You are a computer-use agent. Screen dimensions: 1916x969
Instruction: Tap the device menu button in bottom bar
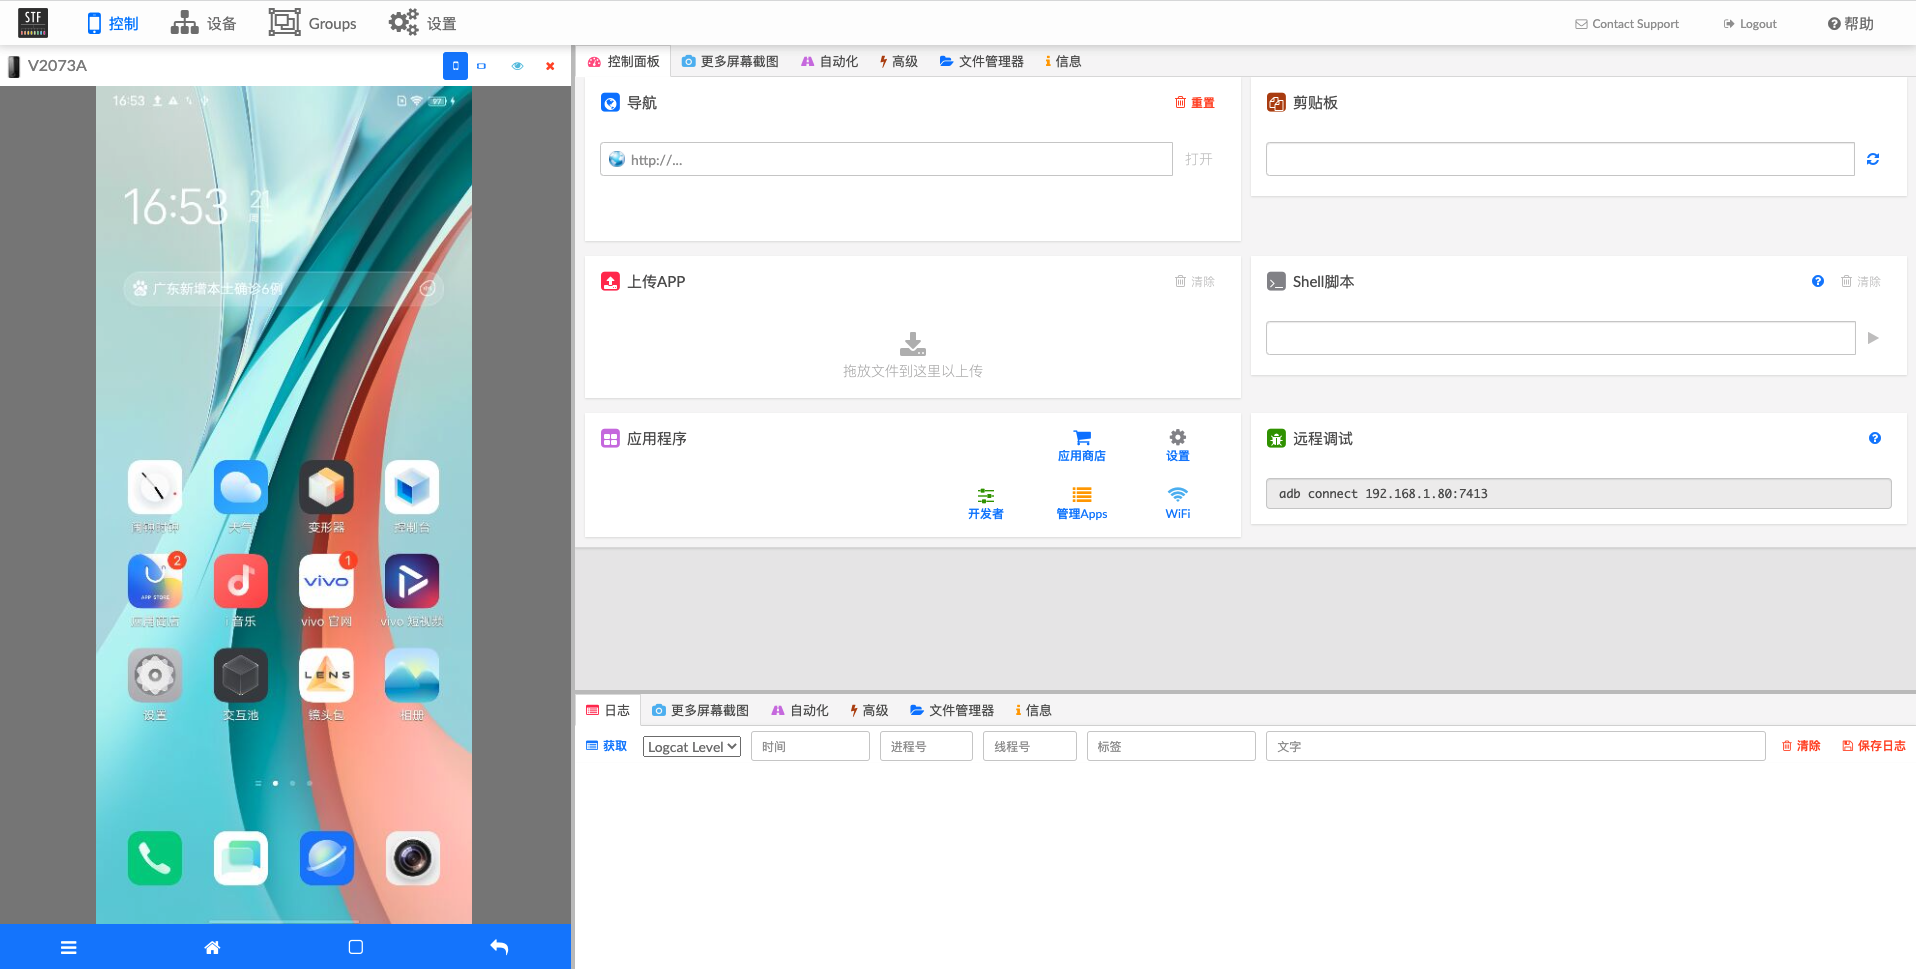point(69,947)
